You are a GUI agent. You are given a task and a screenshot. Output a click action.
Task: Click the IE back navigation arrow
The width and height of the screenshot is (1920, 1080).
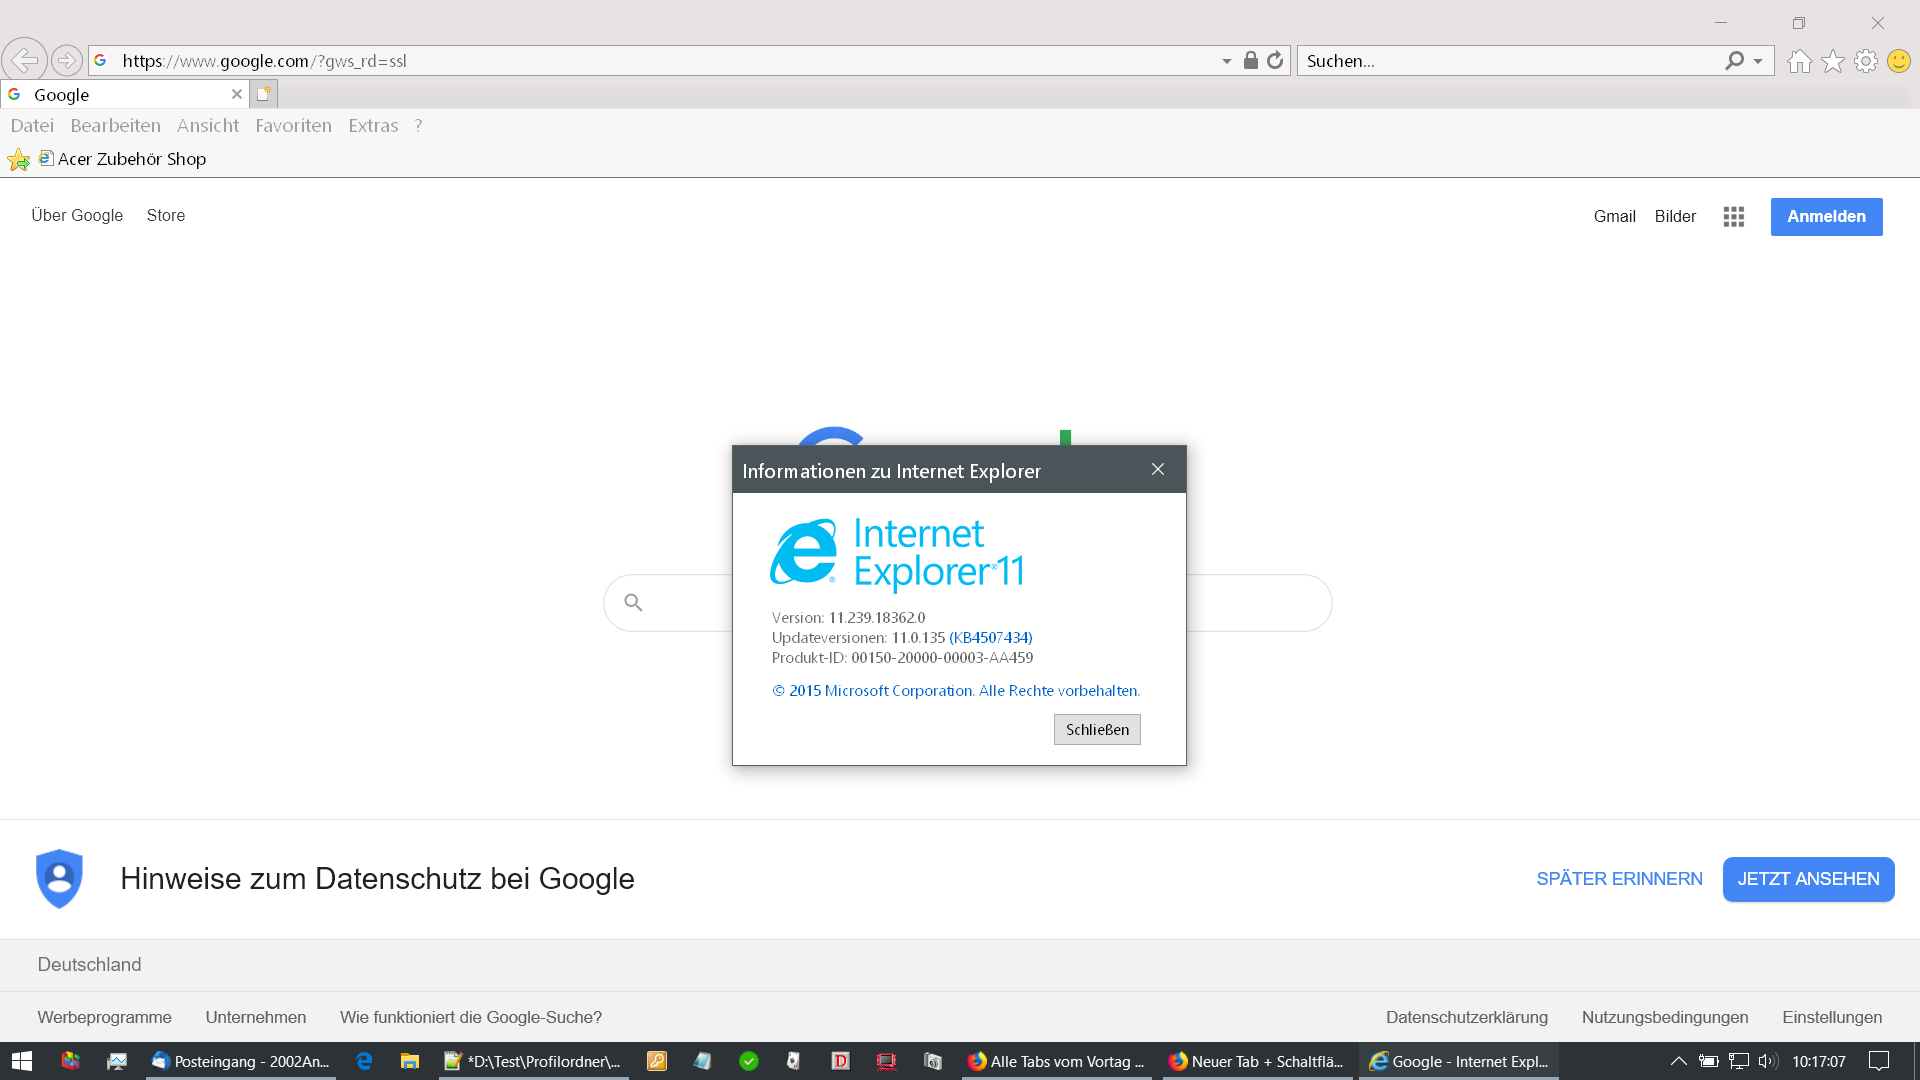pos(24,60)
